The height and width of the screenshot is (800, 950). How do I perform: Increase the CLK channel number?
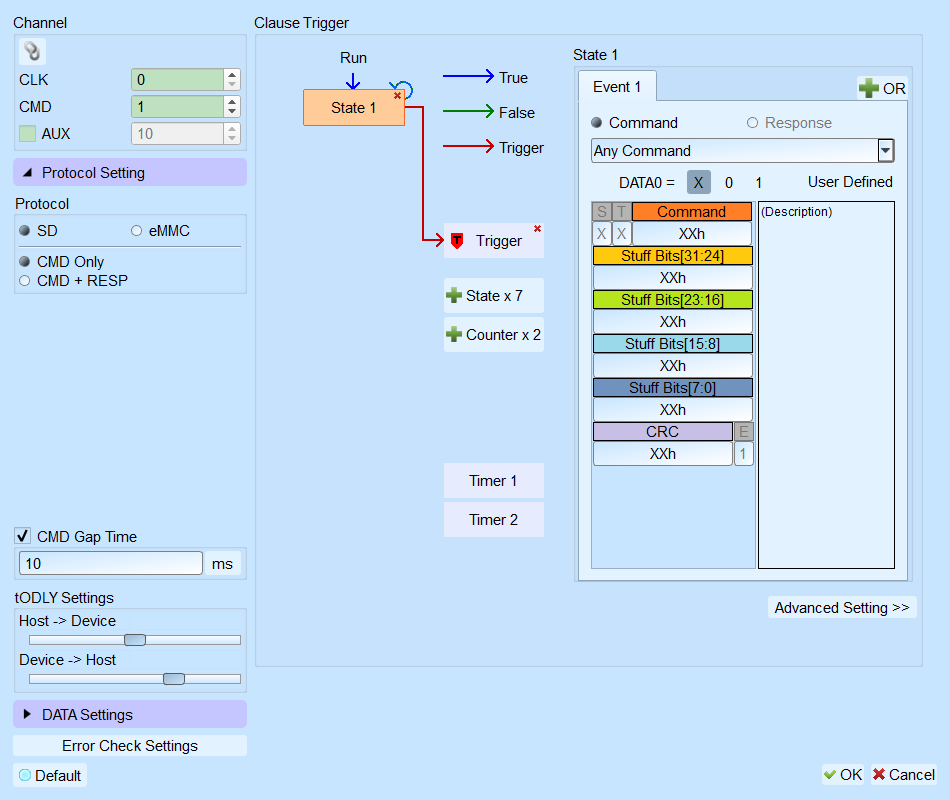(232, 75)
